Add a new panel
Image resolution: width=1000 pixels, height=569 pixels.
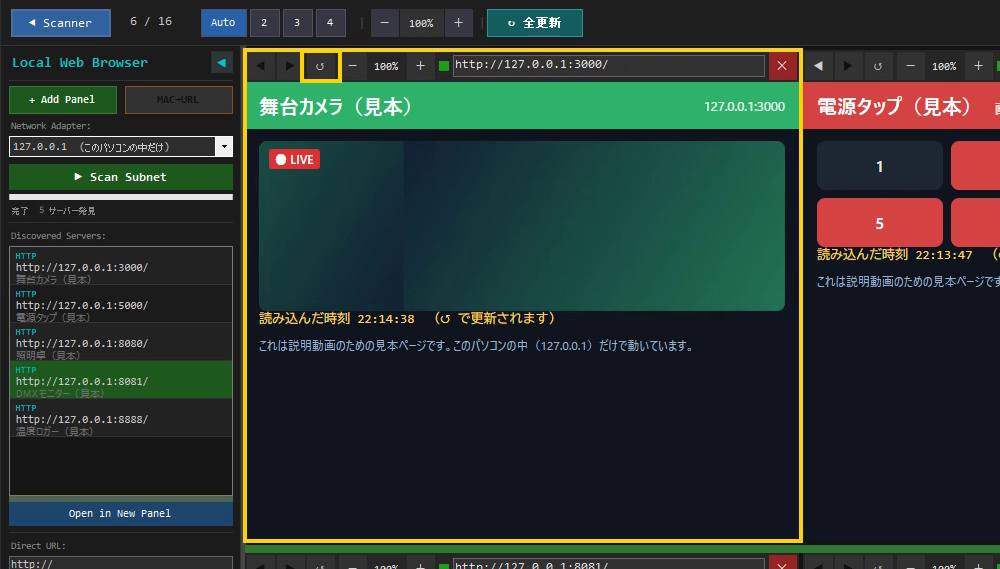coord(62,100)
